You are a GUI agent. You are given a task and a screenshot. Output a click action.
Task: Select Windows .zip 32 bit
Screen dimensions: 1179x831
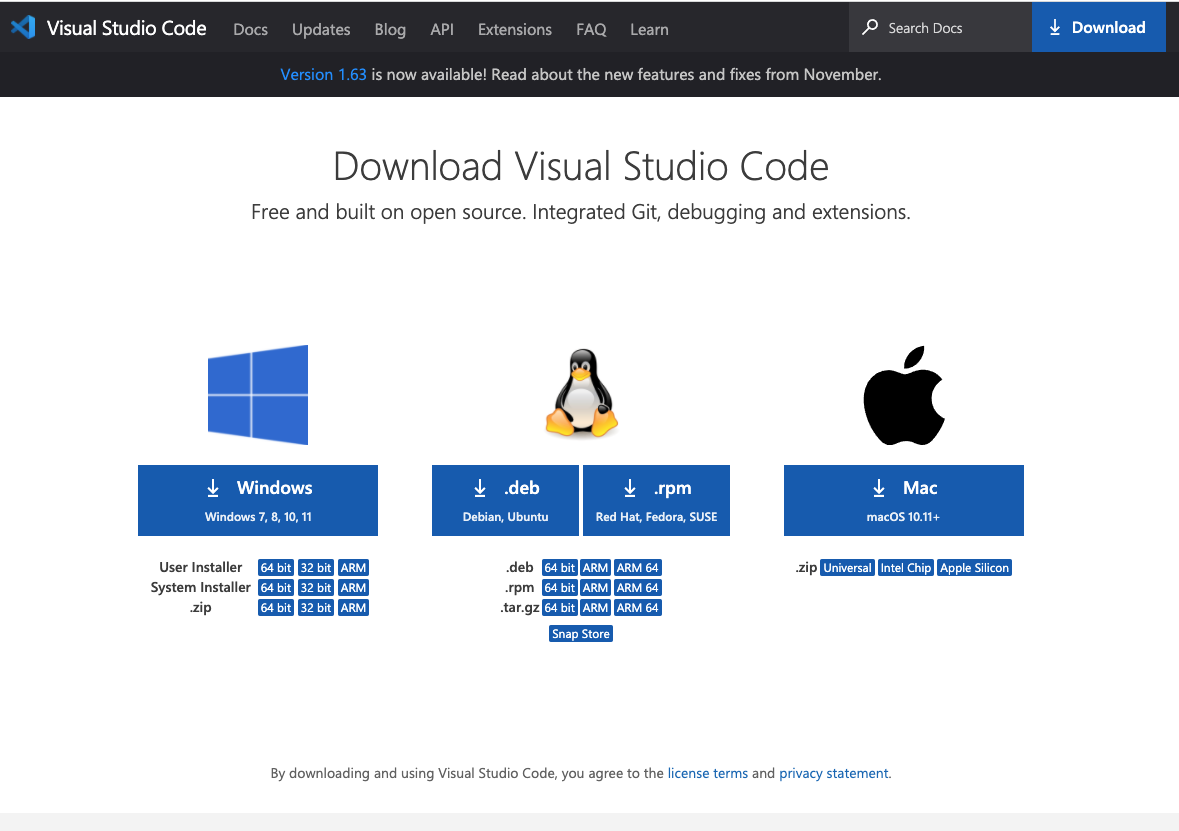[316, 608]
